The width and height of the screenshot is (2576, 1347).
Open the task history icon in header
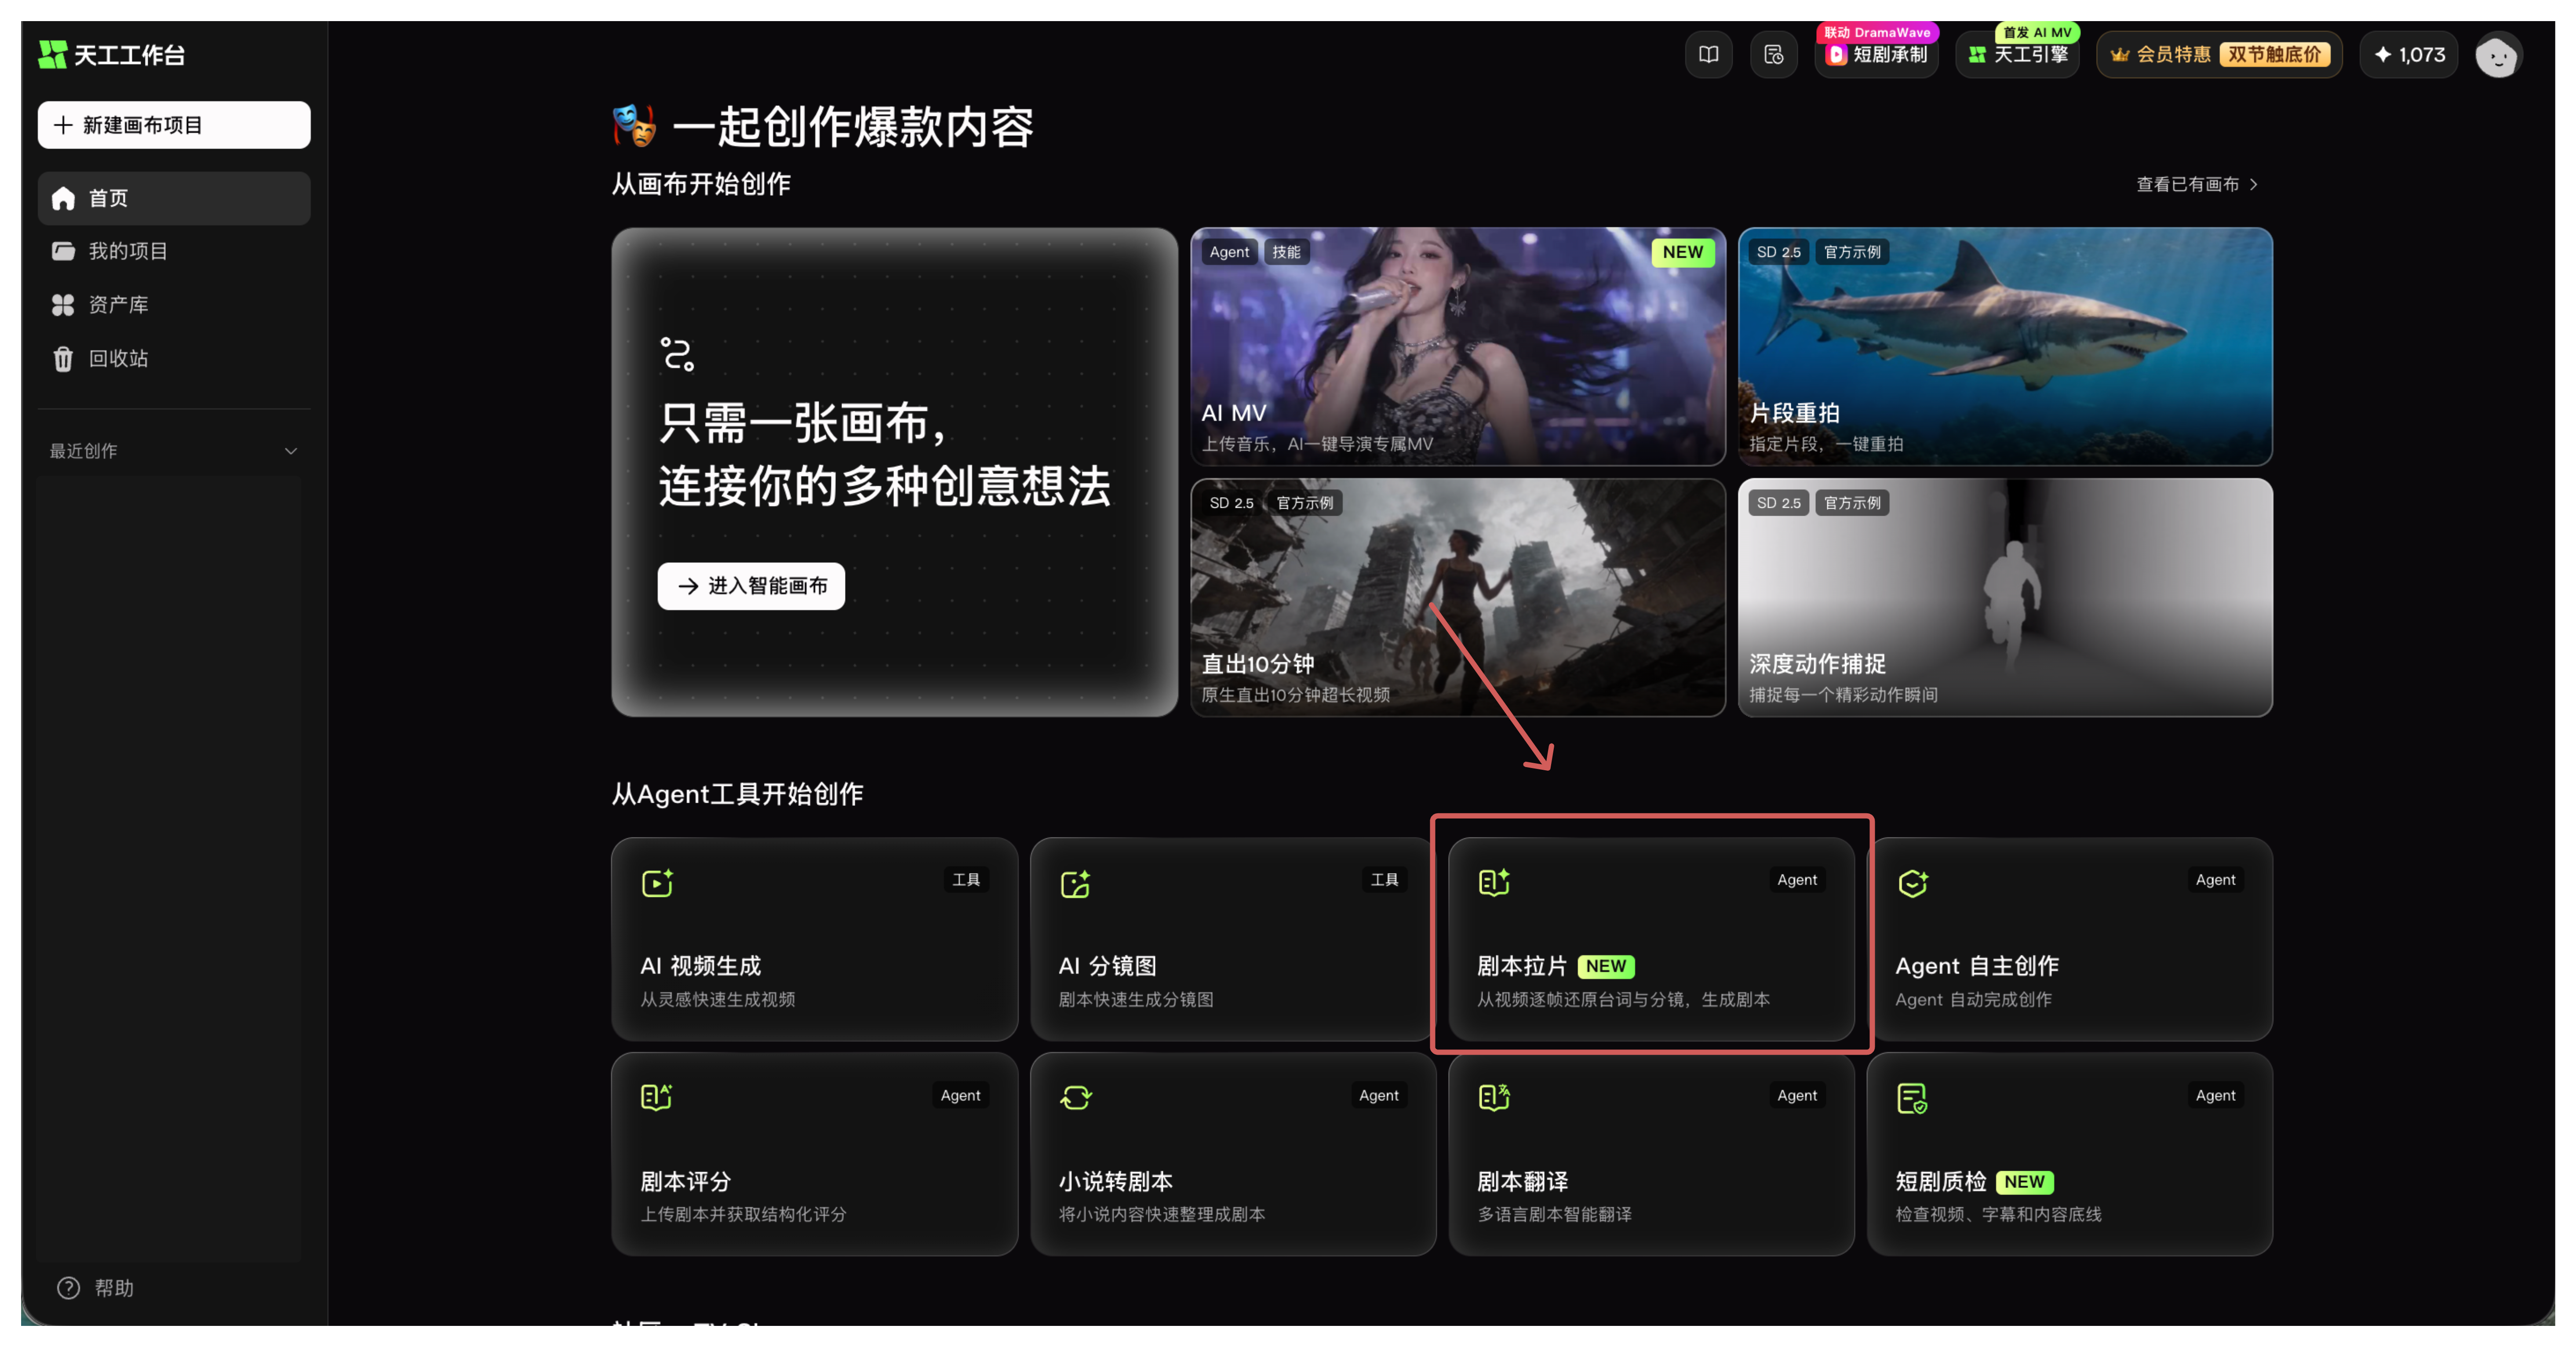(x=1773, y=55)
